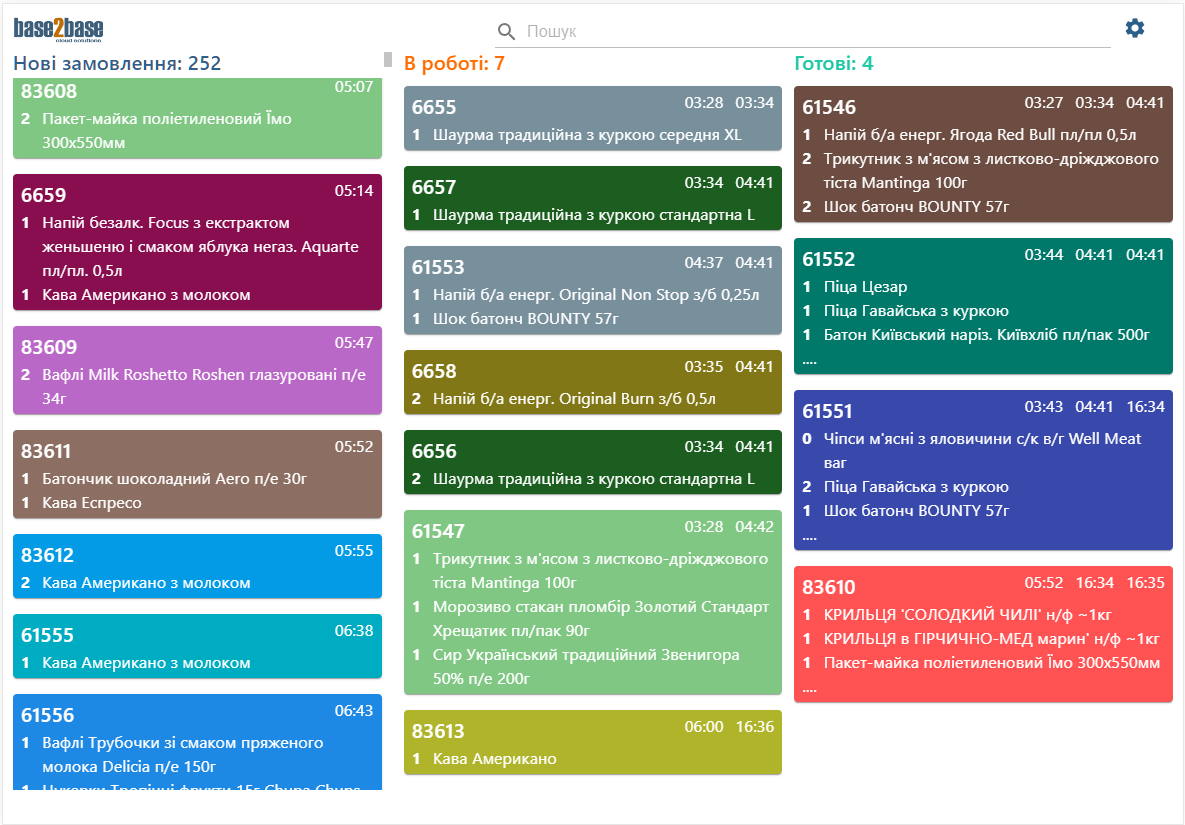
Task: Open ready order card 61552
Action: (x=983, y=306)
